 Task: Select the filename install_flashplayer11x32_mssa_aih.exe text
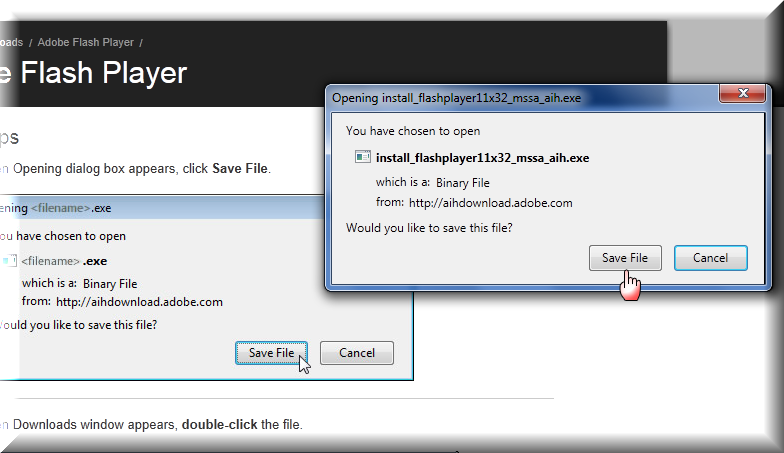coord(482,158)
